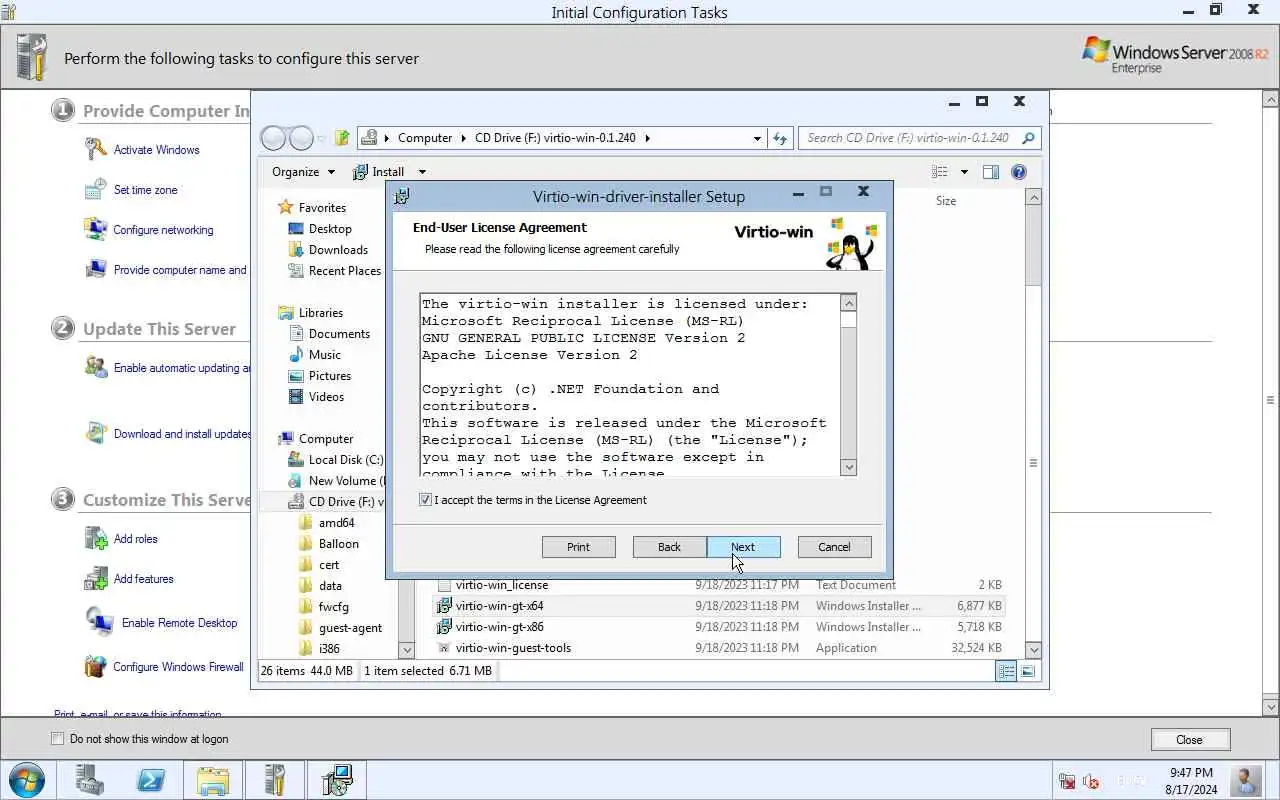Select Downloads under Favorites

click(338, 250)
